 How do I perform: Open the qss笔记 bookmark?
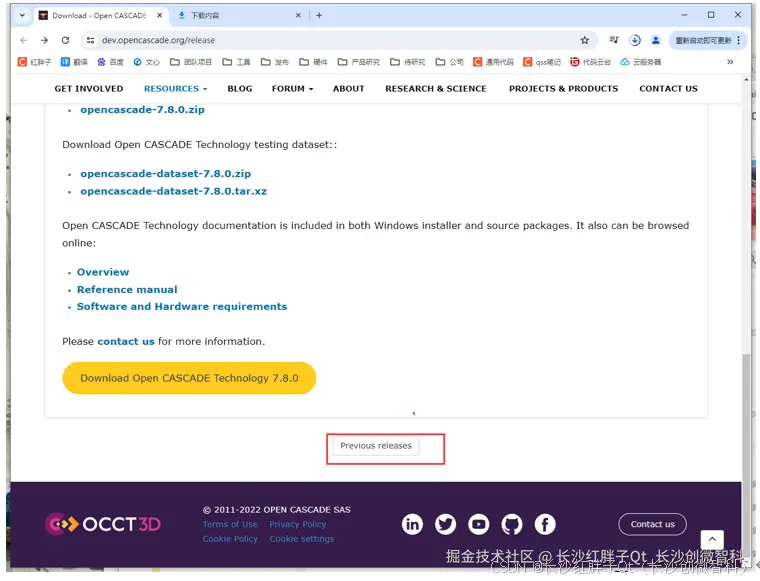click(542, 62)
